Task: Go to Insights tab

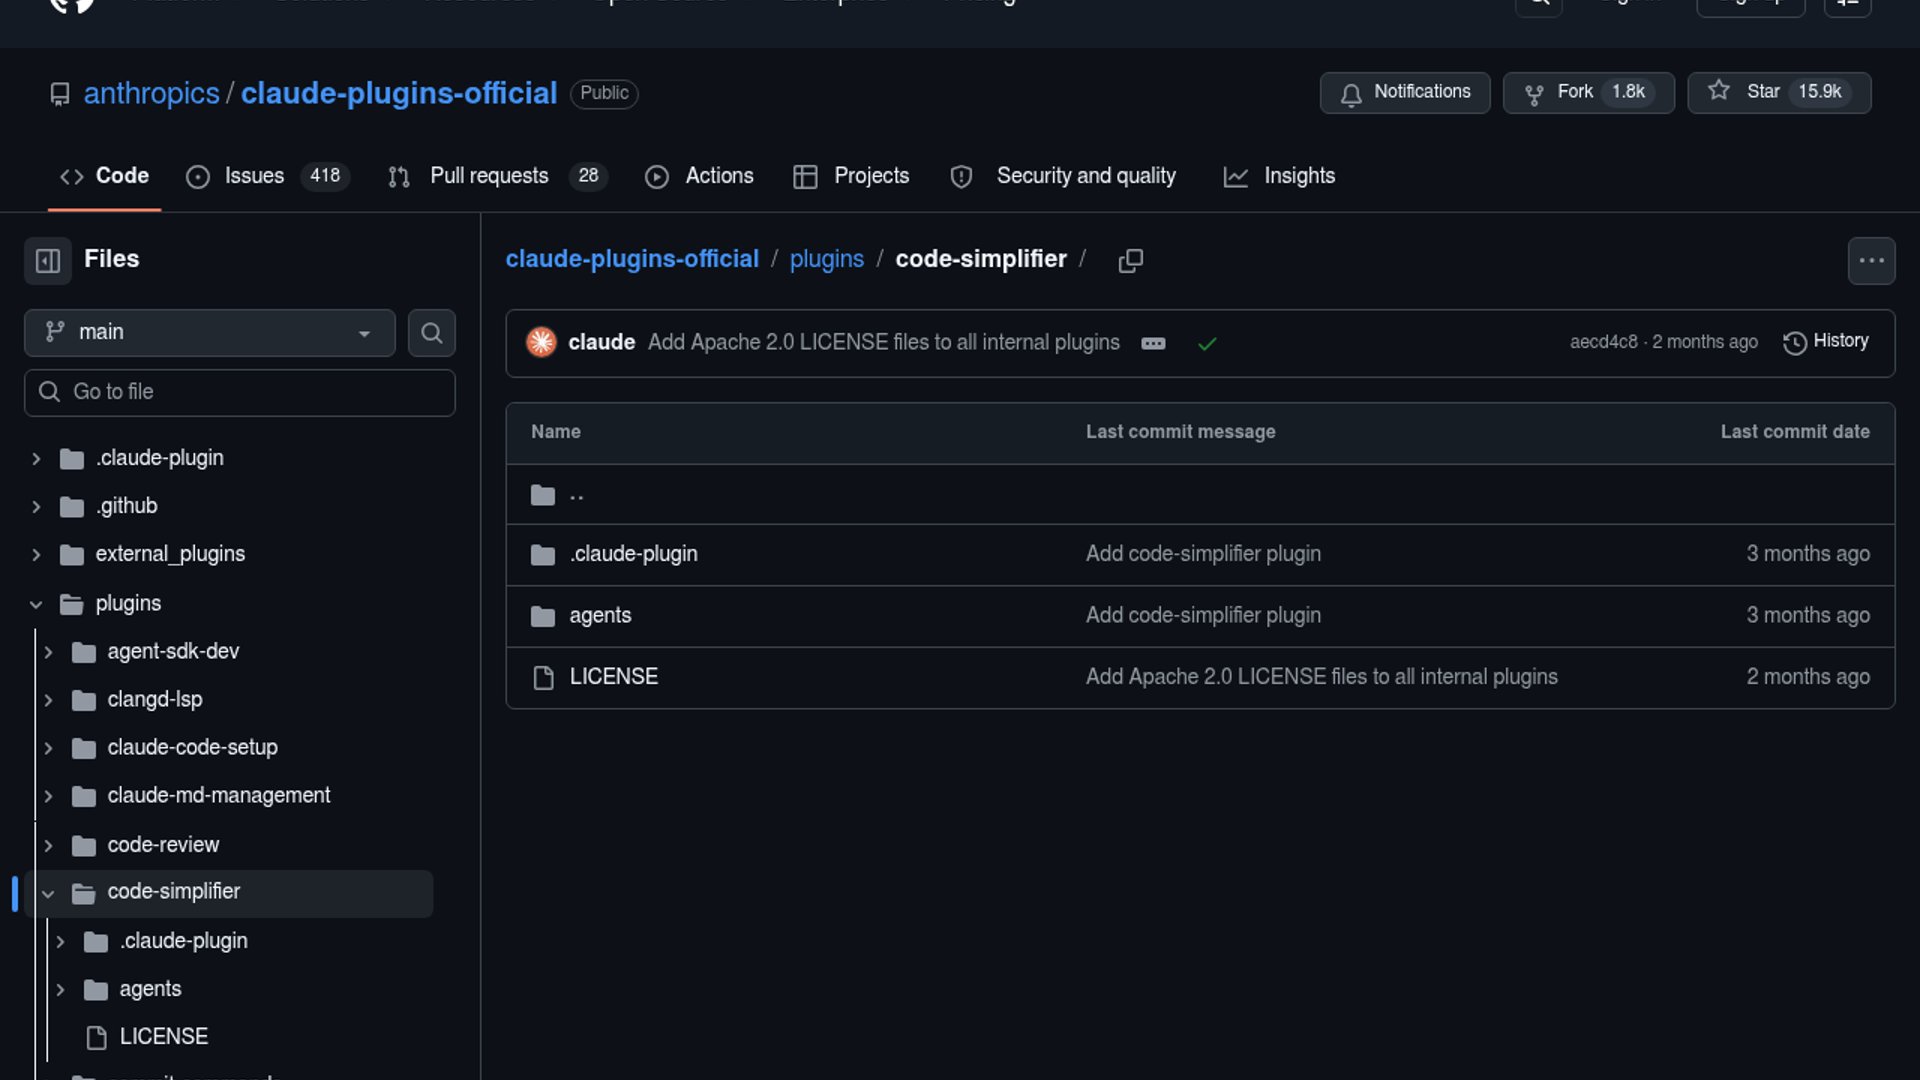Action: (1298, 176)
